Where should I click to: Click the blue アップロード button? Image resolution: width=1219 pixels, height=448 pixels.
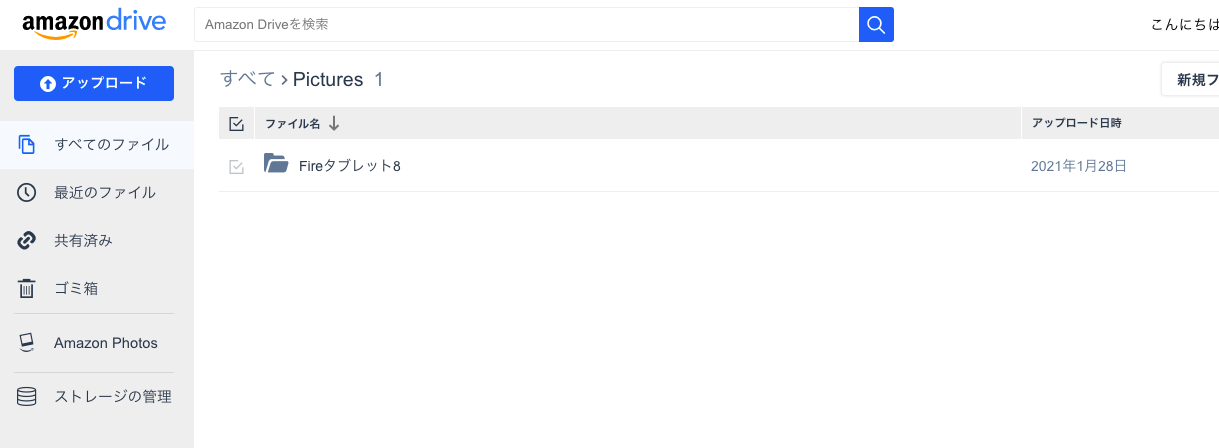94,84
